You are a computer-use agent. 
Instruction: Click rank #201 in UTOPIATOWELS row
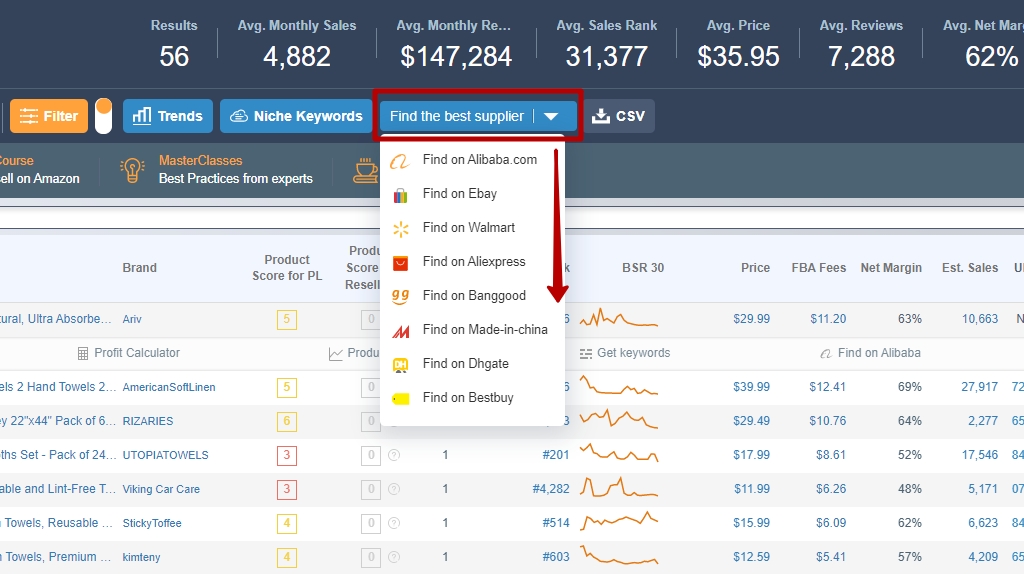coord(556,455)
